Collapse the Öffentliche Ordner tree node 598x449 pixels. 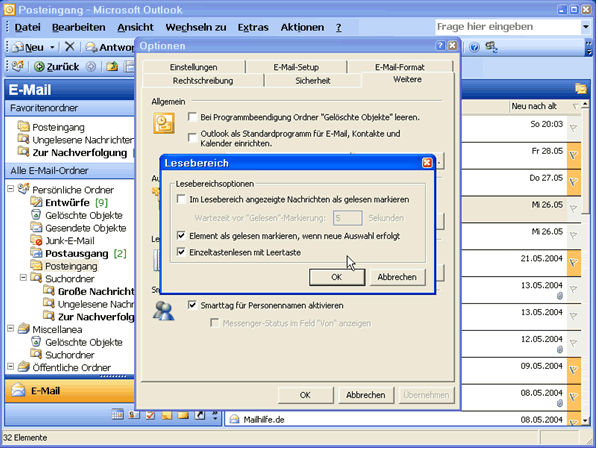(x=11, y=366)
